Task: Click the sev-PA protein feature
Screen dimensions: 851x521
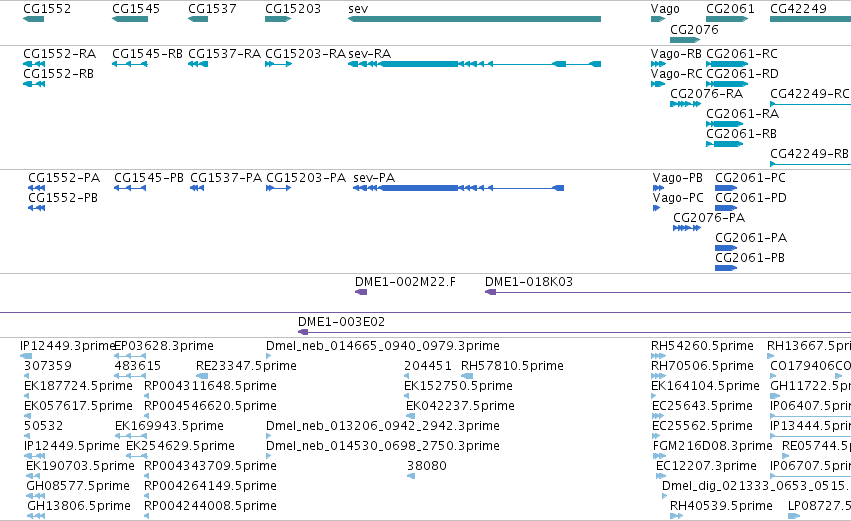Action: (x=459, y=188)
